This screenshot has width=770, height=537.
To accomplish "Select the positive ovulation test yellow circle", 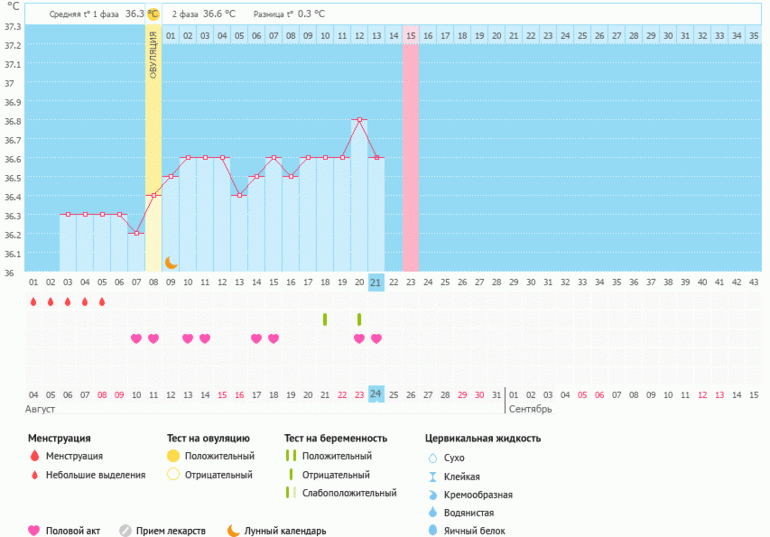I will coord(173,456).
